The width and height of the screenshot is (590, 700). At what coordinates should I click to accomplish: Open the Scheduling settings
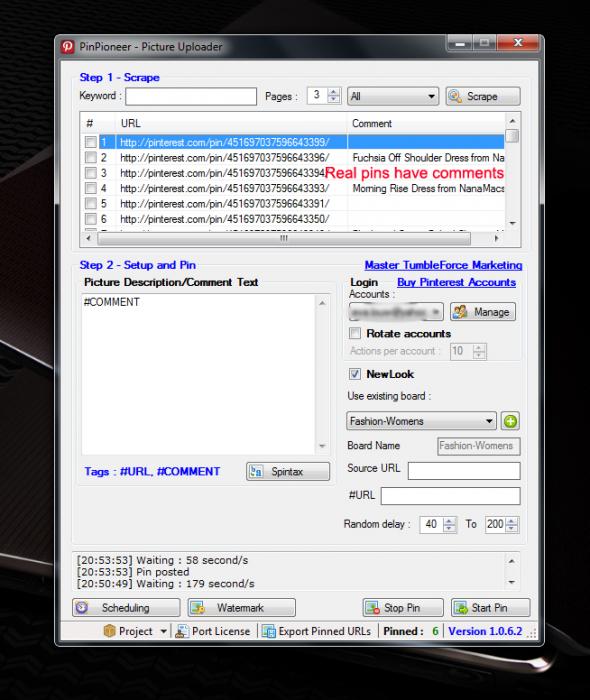pos(126,608)
